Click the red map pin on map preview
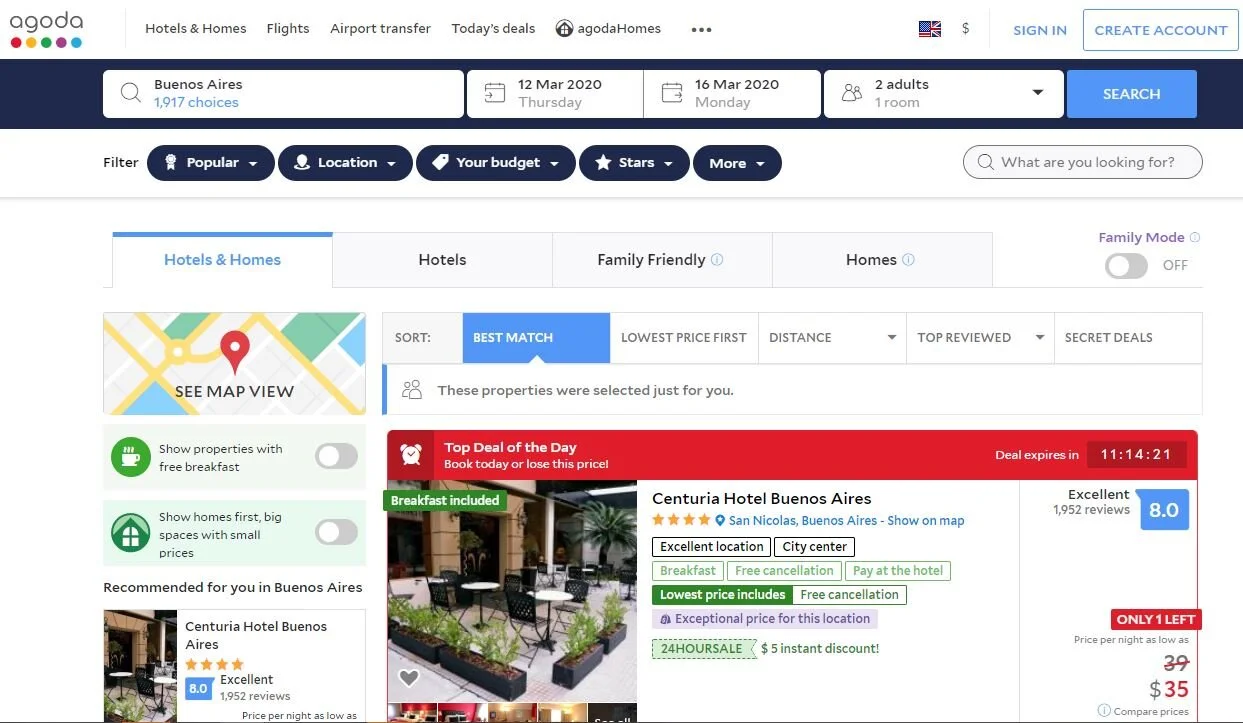Viewport: 1243px width, 723px height. [x=235, y=351]
